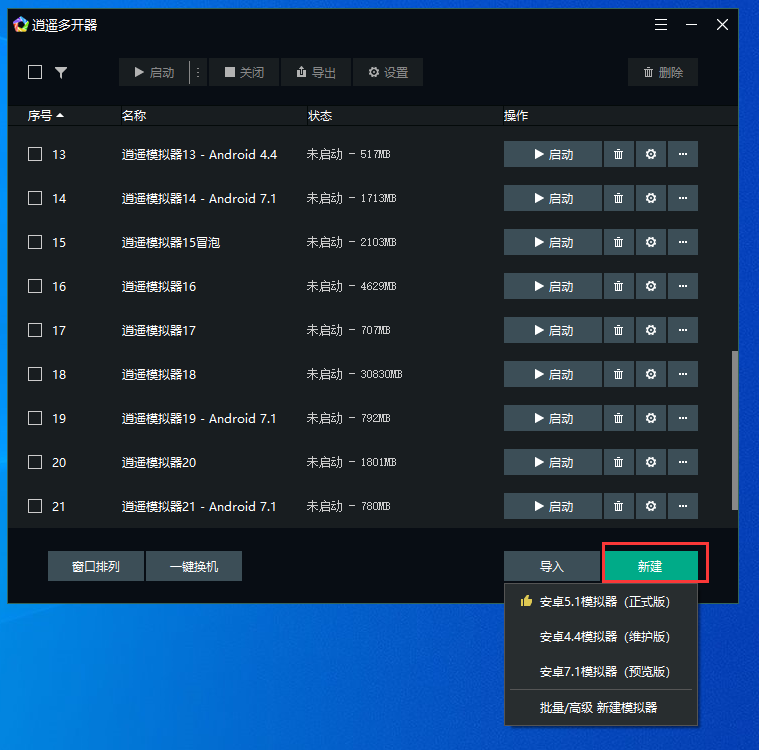The width and height of the screenshot is (759, 750).
Task: Open the hamburger menu in title bar
Action: tap(661, 25)
